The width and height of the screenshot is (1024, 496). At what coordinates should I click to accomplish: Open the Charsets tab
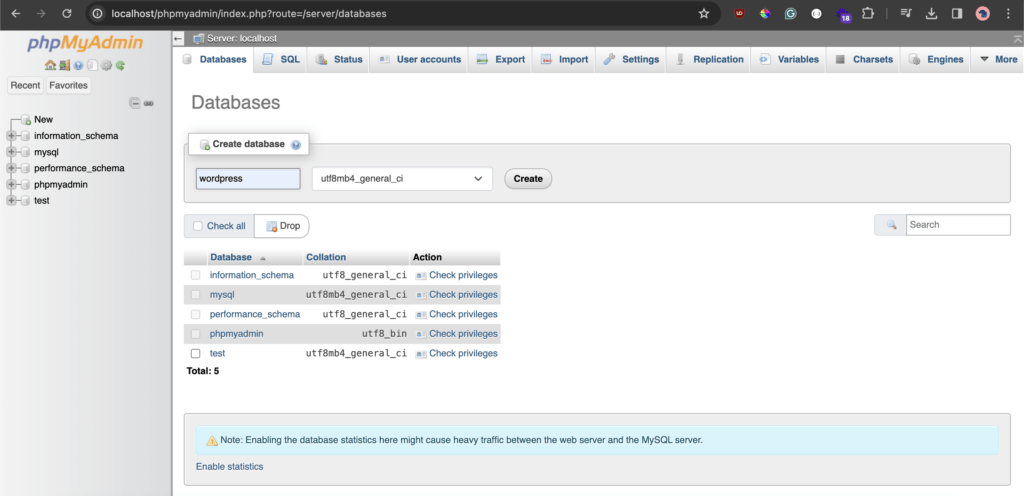click(x=863, y=59)
